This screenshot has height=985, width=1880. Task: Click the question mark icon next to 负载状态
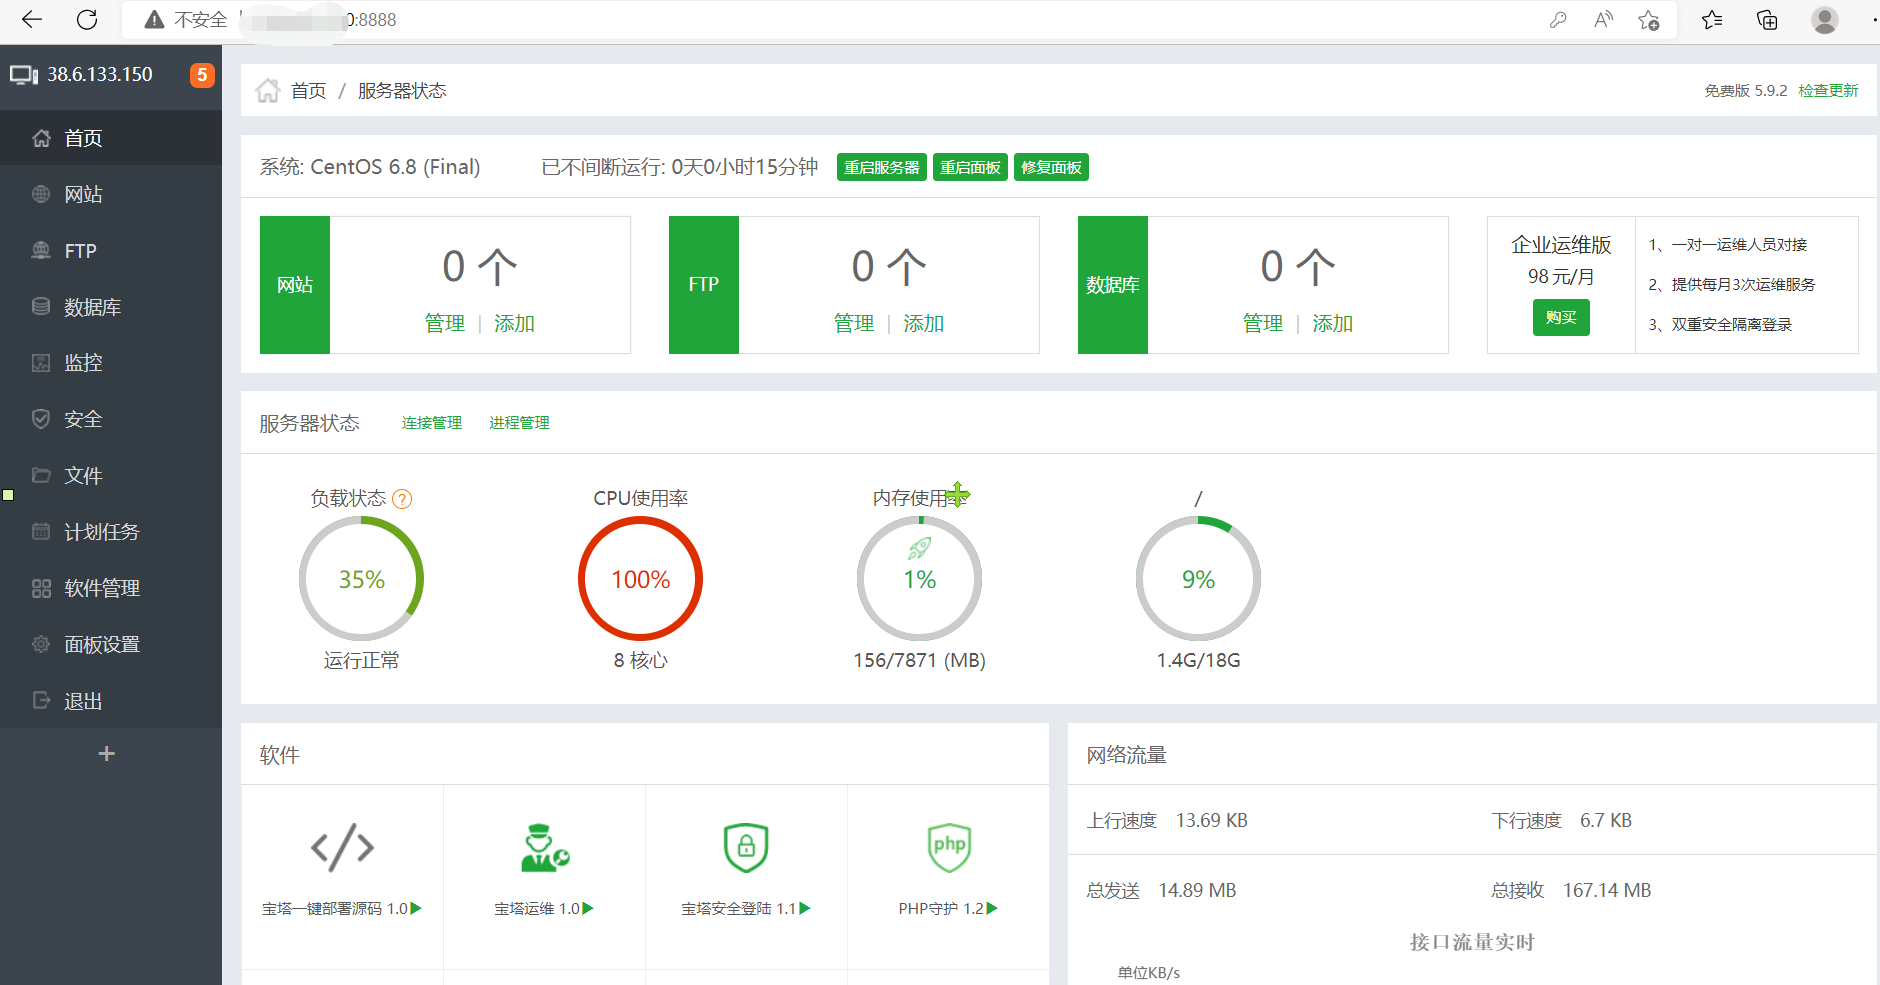pos(402,499)
